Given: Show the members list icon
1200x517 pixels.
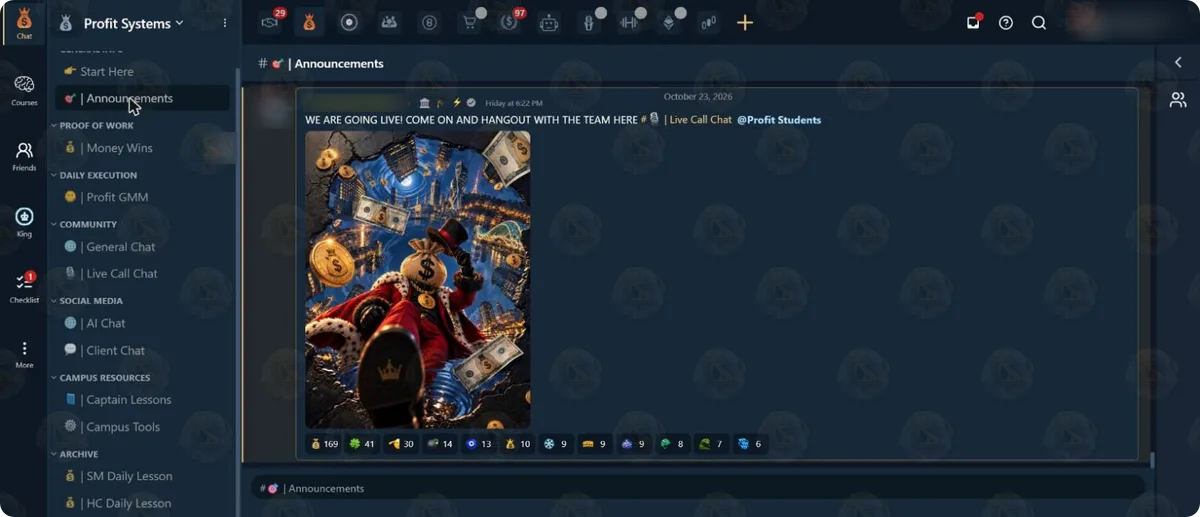Looking at the screenshot, I should (x=1178, y=100).
